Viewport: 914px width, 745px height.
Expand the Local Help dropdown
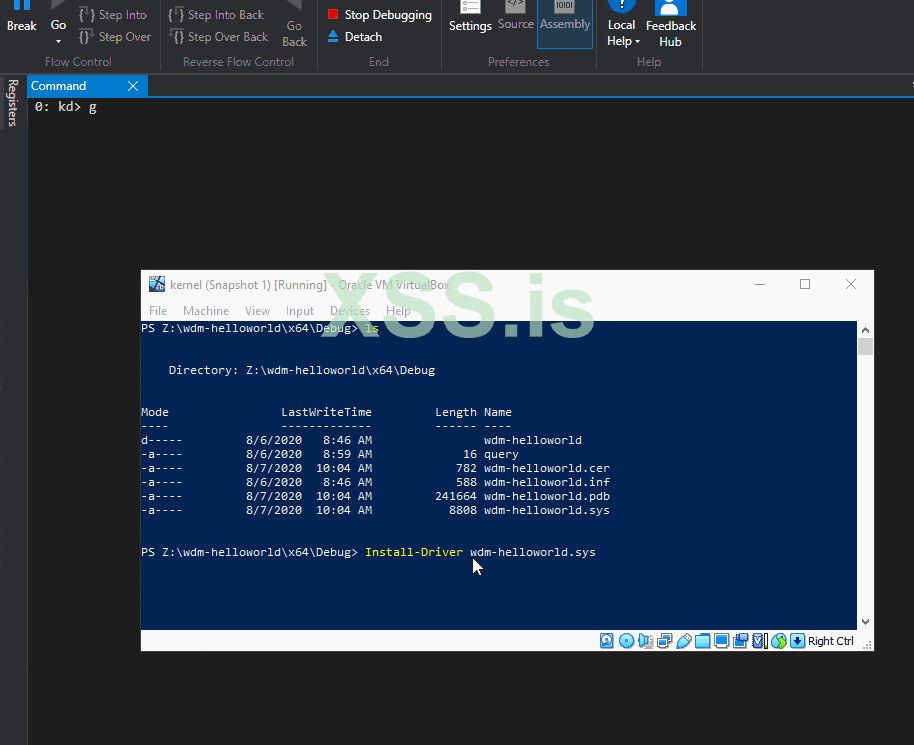coord(637,42)
